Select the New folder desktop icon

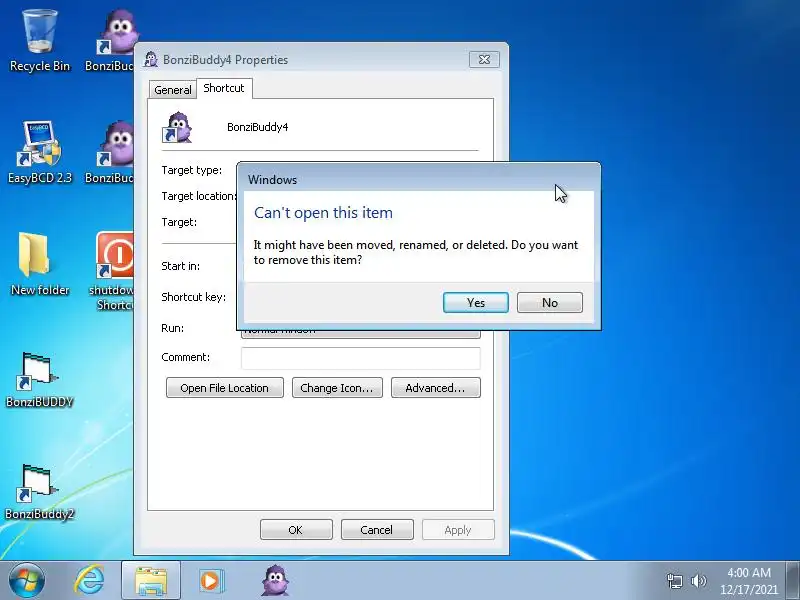(x=40, y=265)
